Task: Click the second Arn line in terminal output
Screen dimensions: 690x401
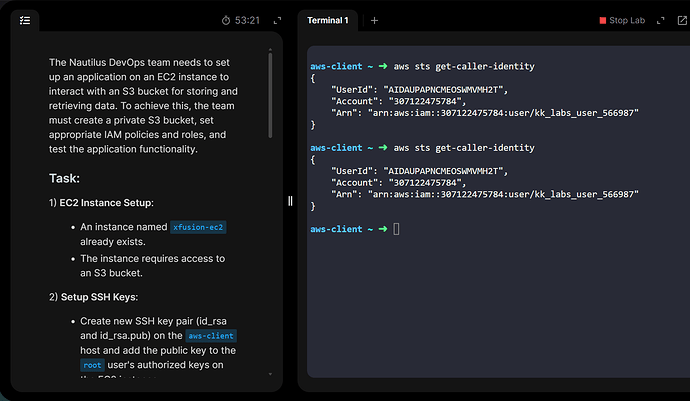Action: (484, 195)
